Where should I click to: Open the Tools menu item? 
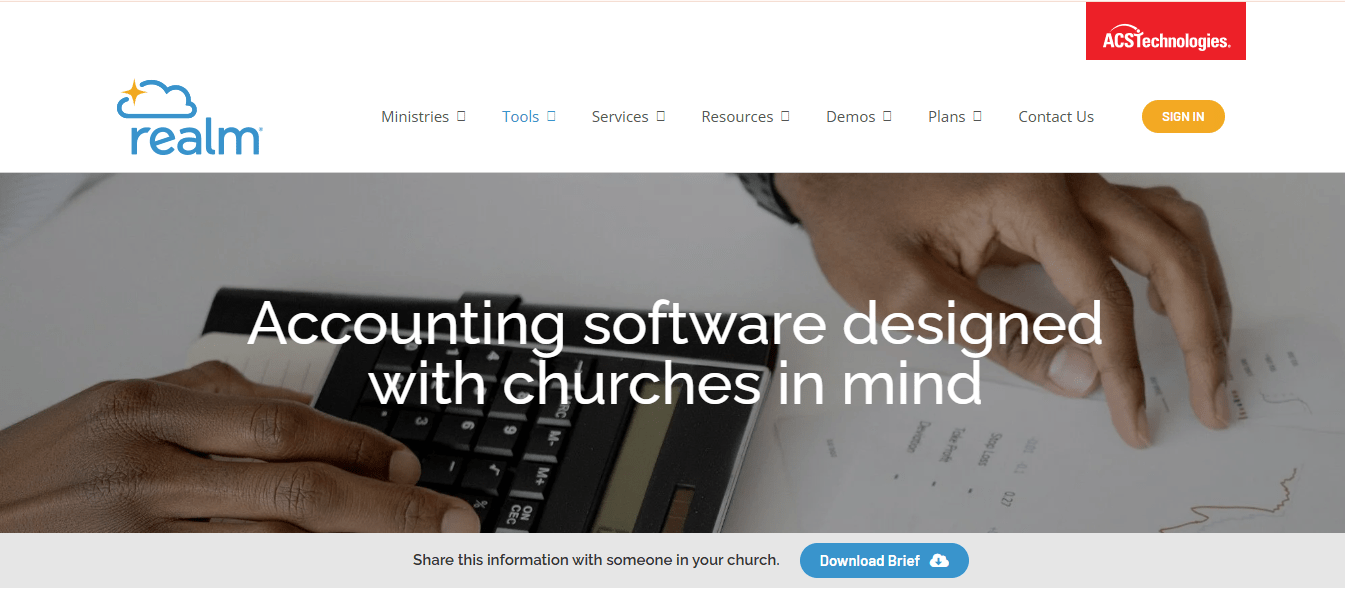pyautogui.click(x=520, y=117)
